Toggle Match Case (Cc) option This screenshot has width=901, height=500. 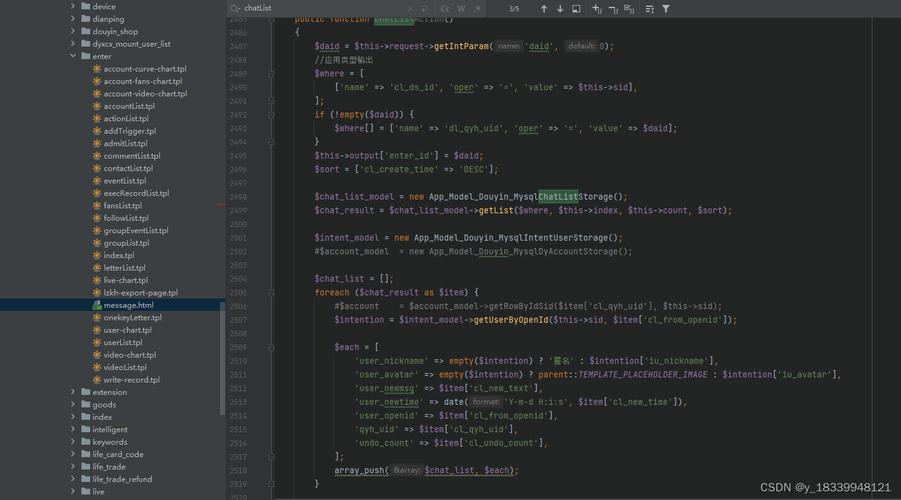tap(445, 9)
